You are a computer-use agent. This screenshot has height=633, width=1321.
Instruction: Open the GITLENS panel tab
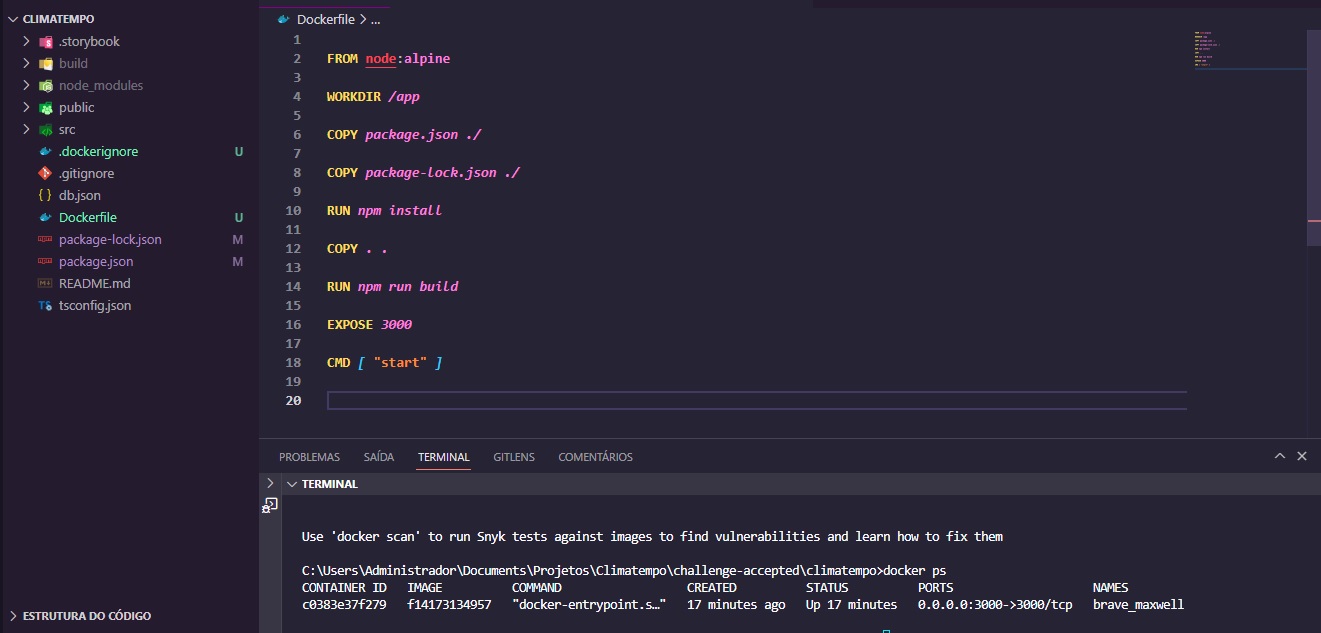coord(514,457)
